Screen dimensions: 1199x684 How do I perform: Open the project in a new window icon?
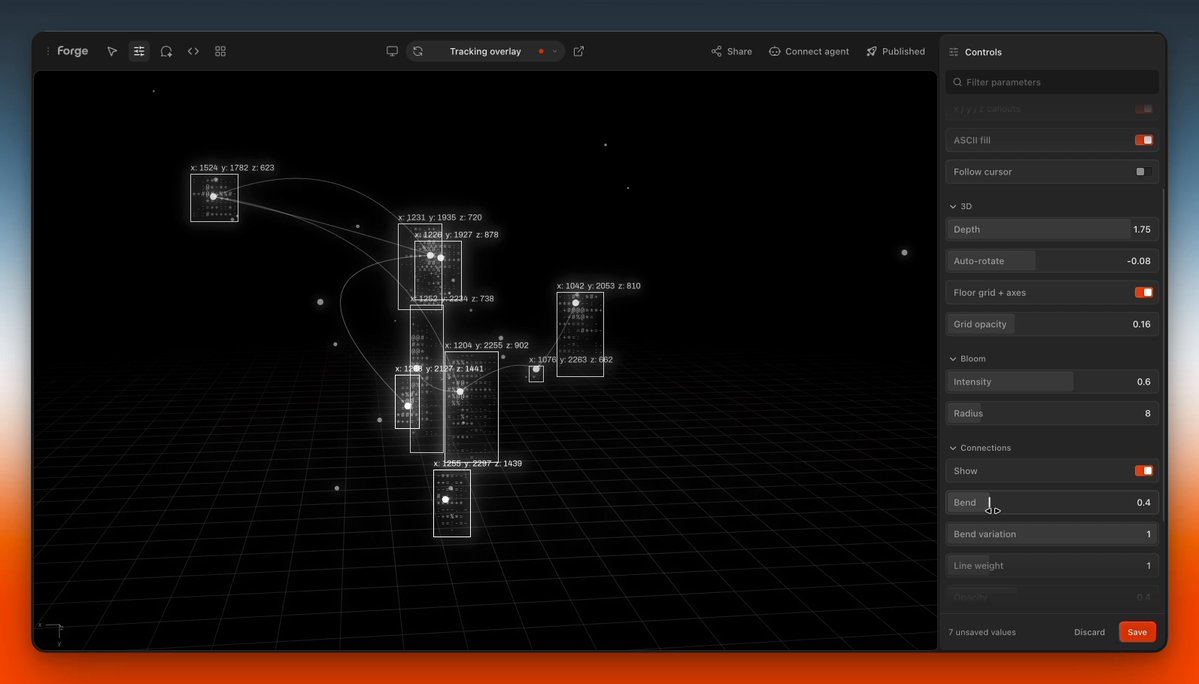579,51
